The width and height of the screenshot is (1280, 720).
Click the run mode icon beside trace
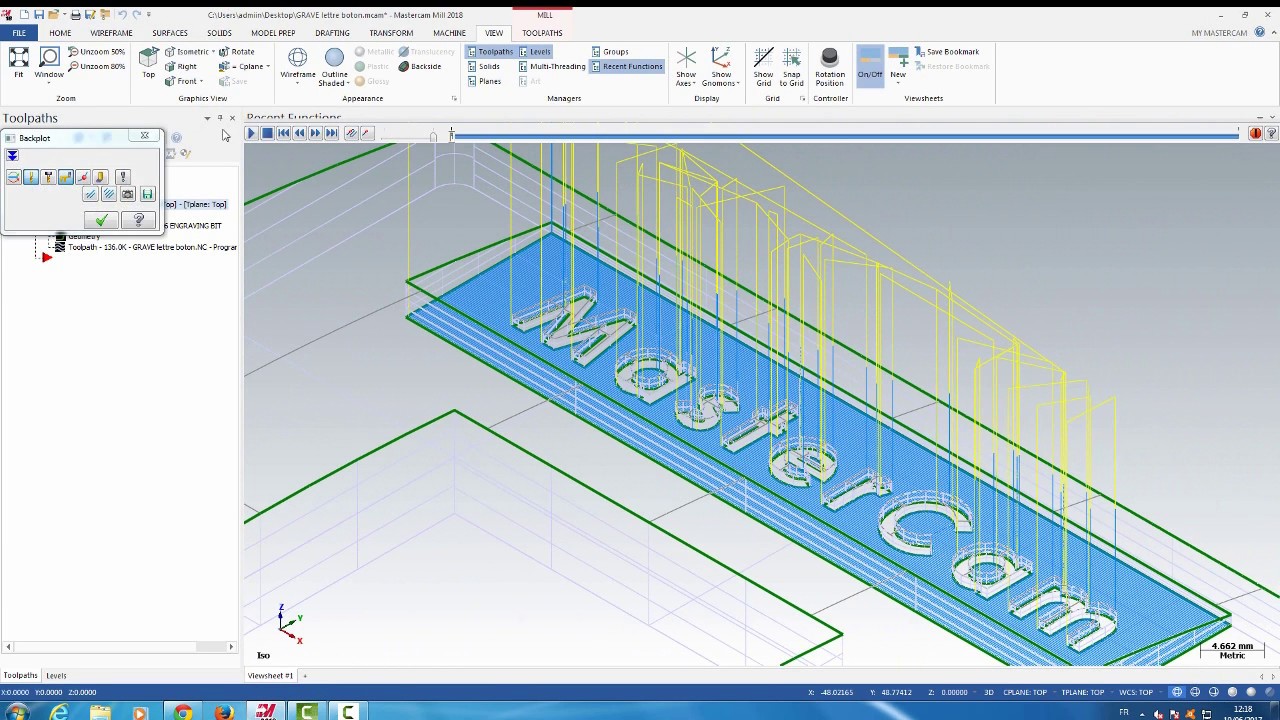click(x=367, y=132)
